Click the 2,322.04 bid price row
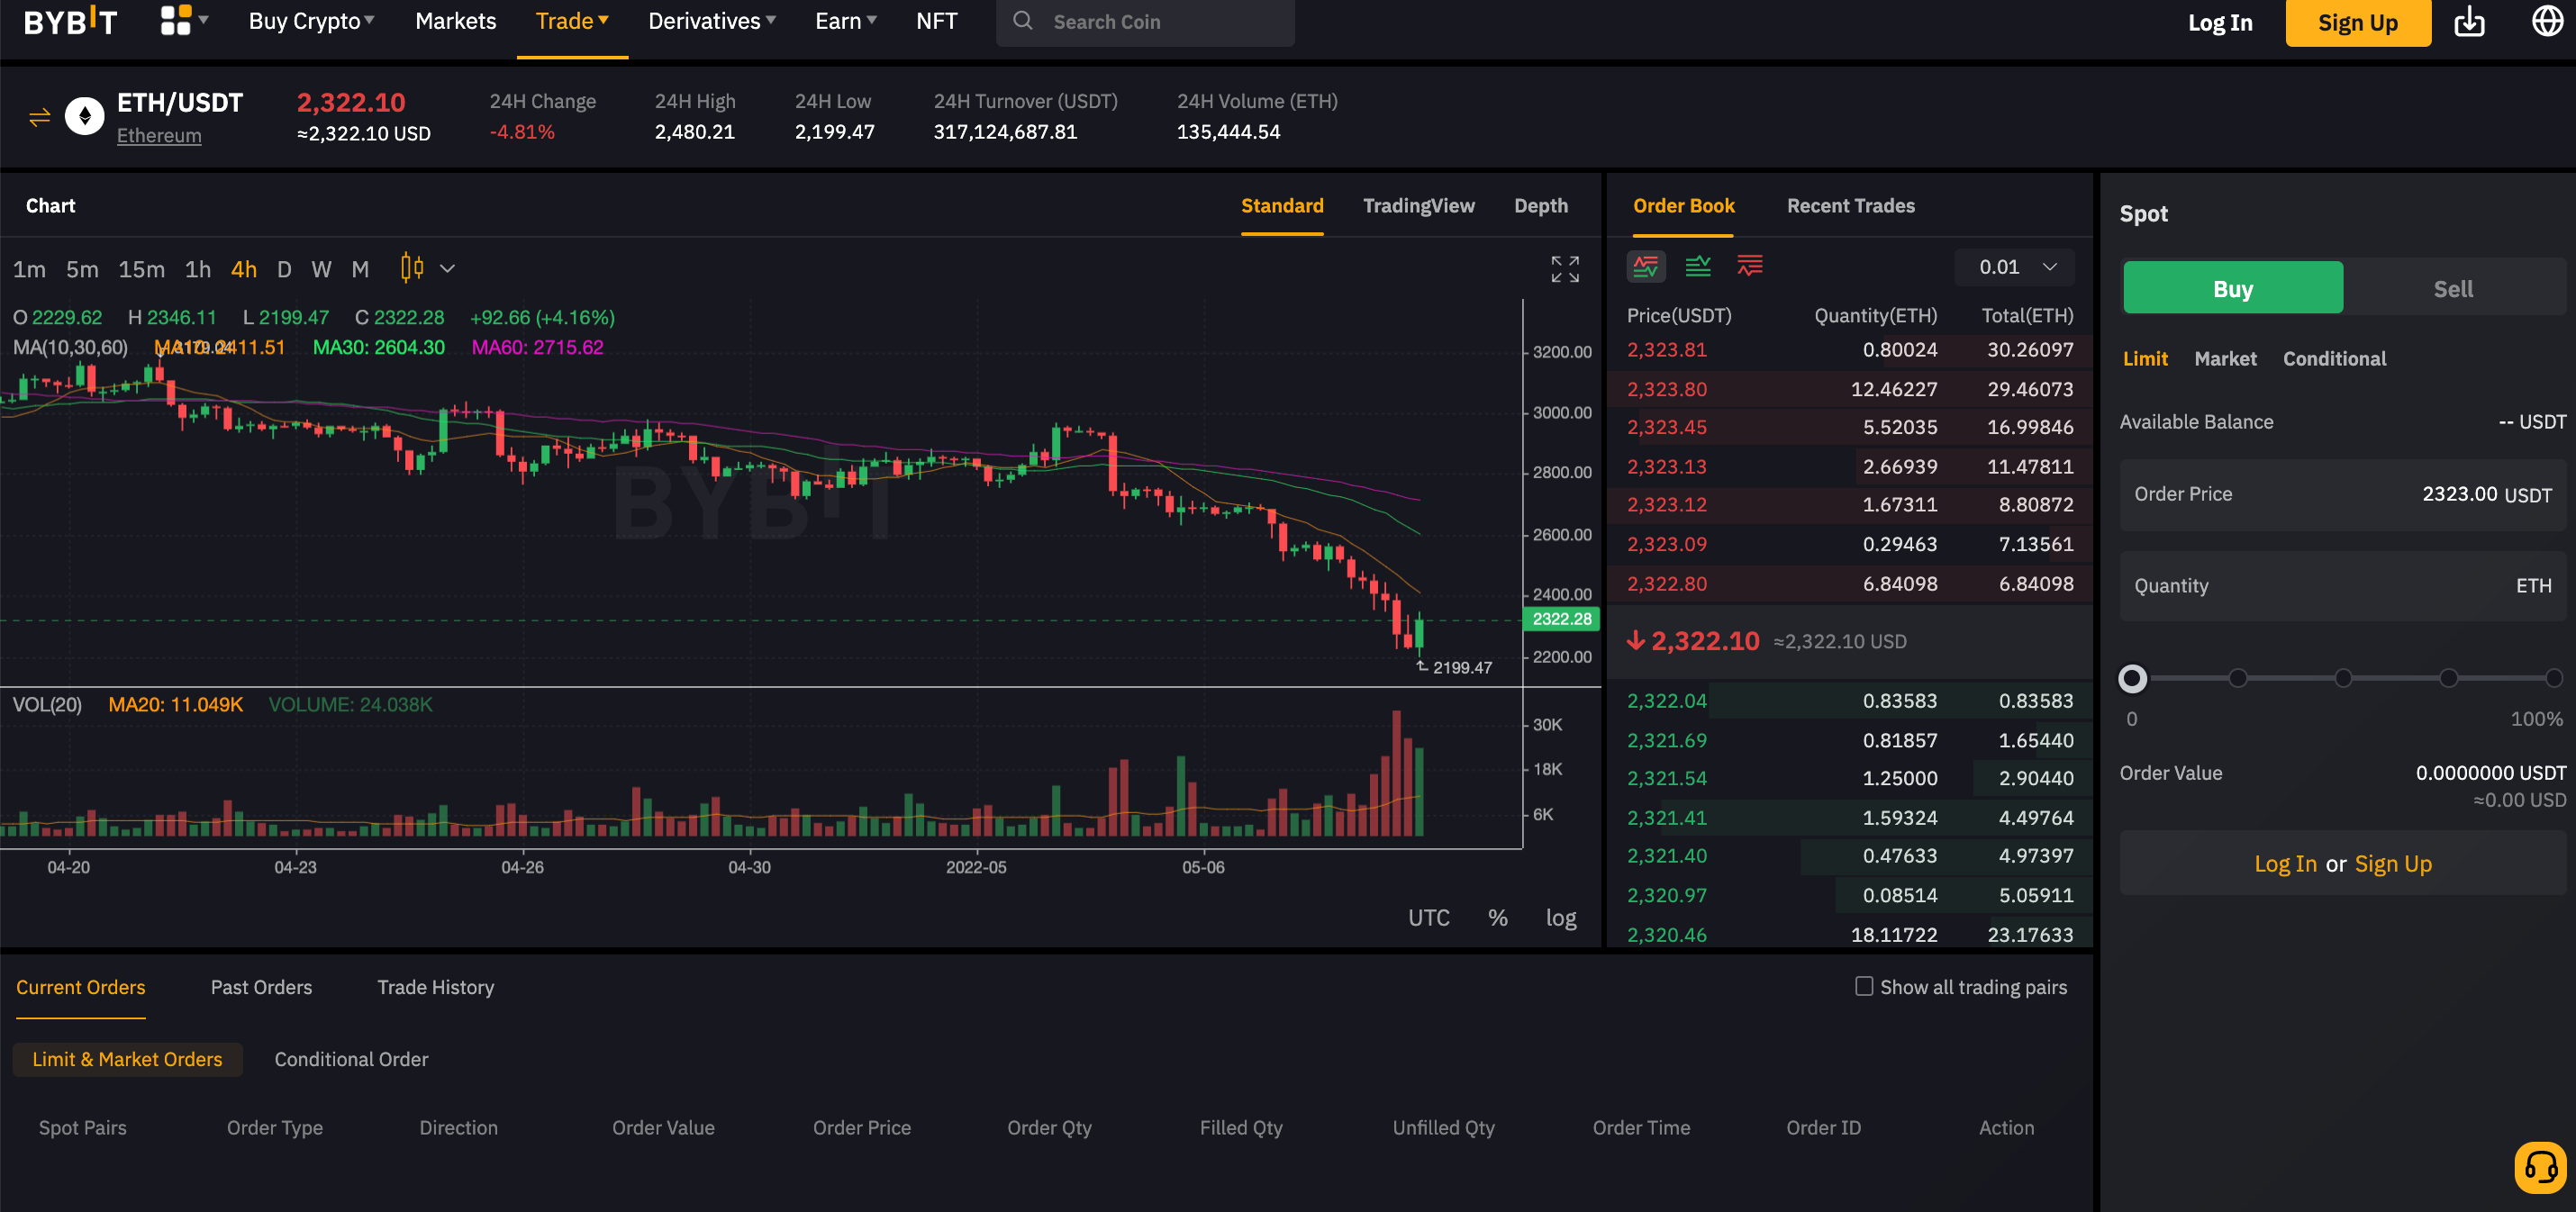 coord(1849,701)
